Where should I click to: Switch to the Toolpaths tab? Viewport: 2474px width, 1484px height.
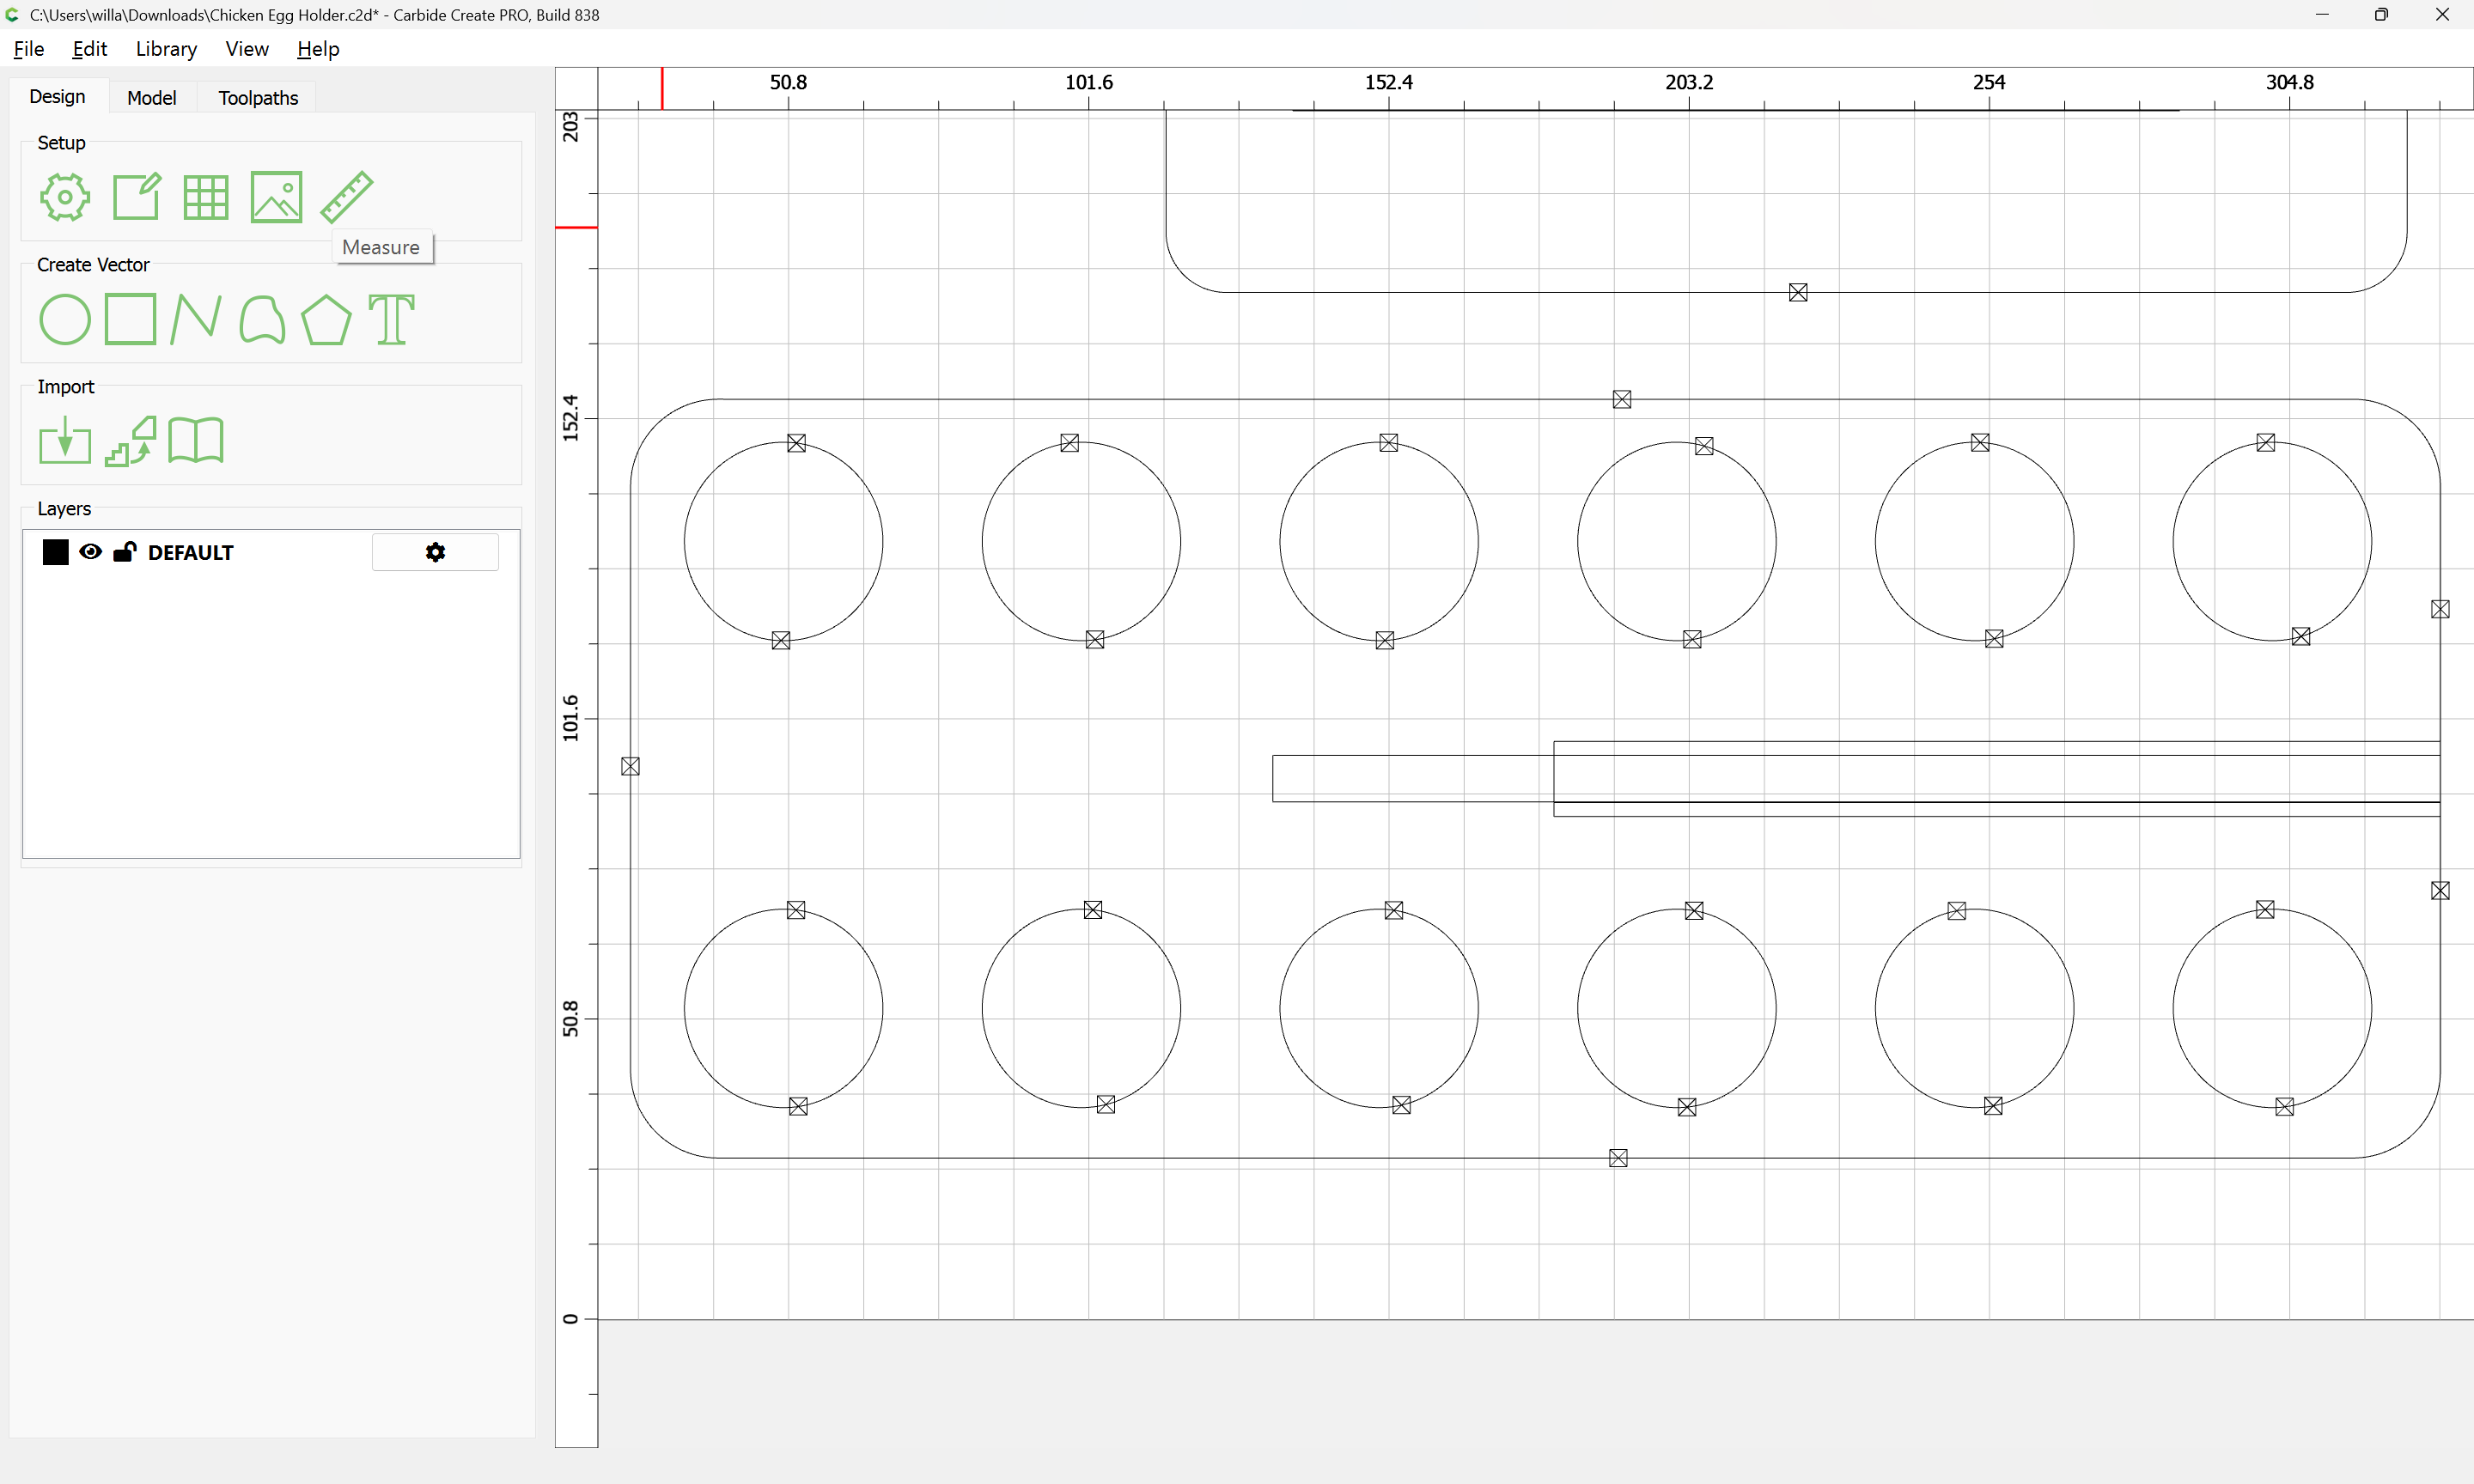coord(258,98)
